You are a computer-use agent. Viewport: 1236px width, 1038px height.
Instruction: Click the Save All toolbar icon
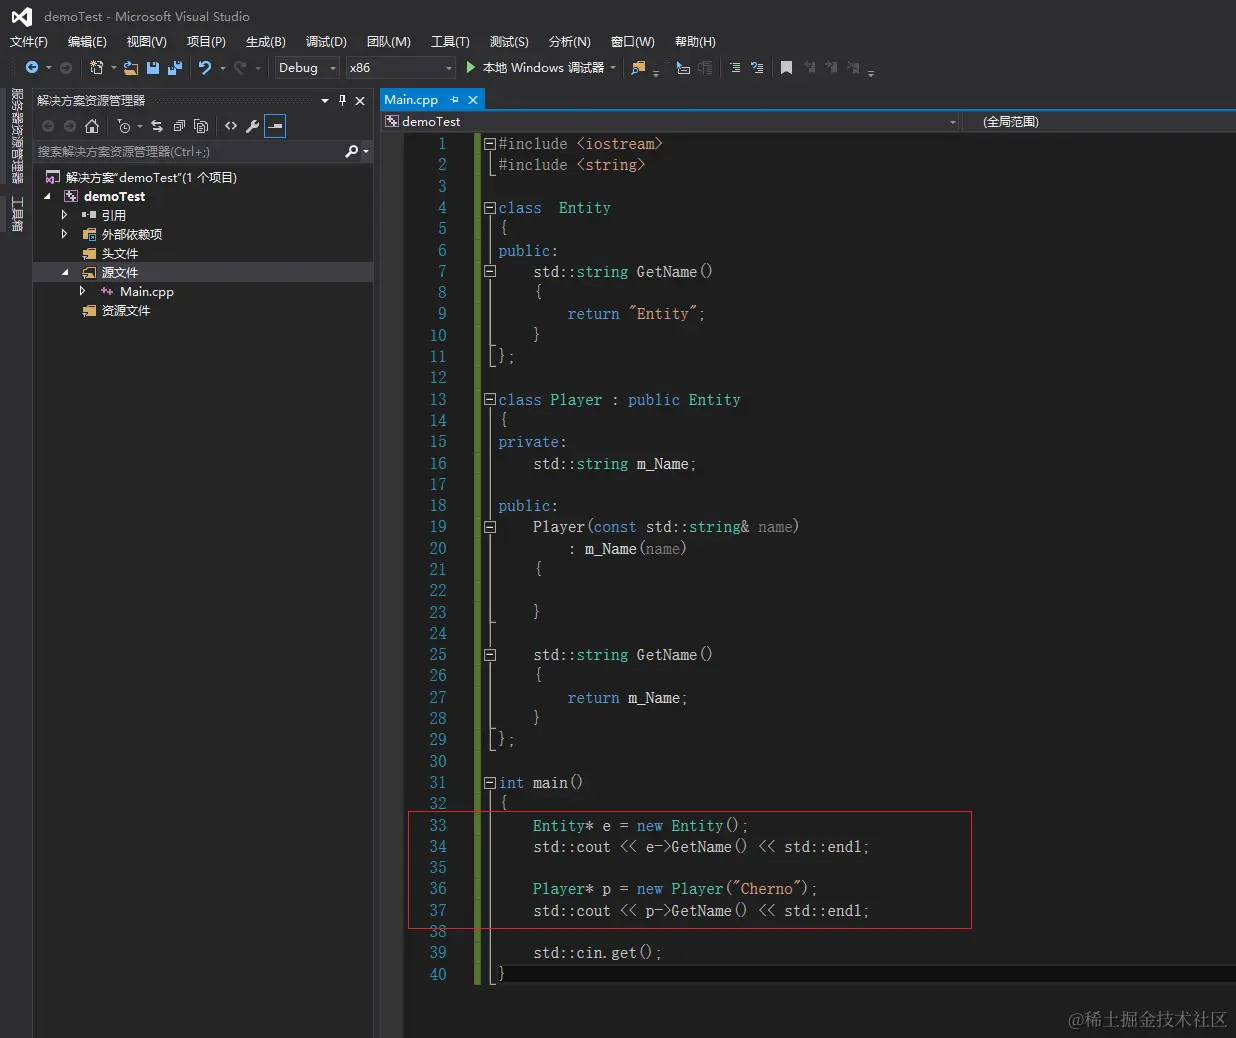175,68
